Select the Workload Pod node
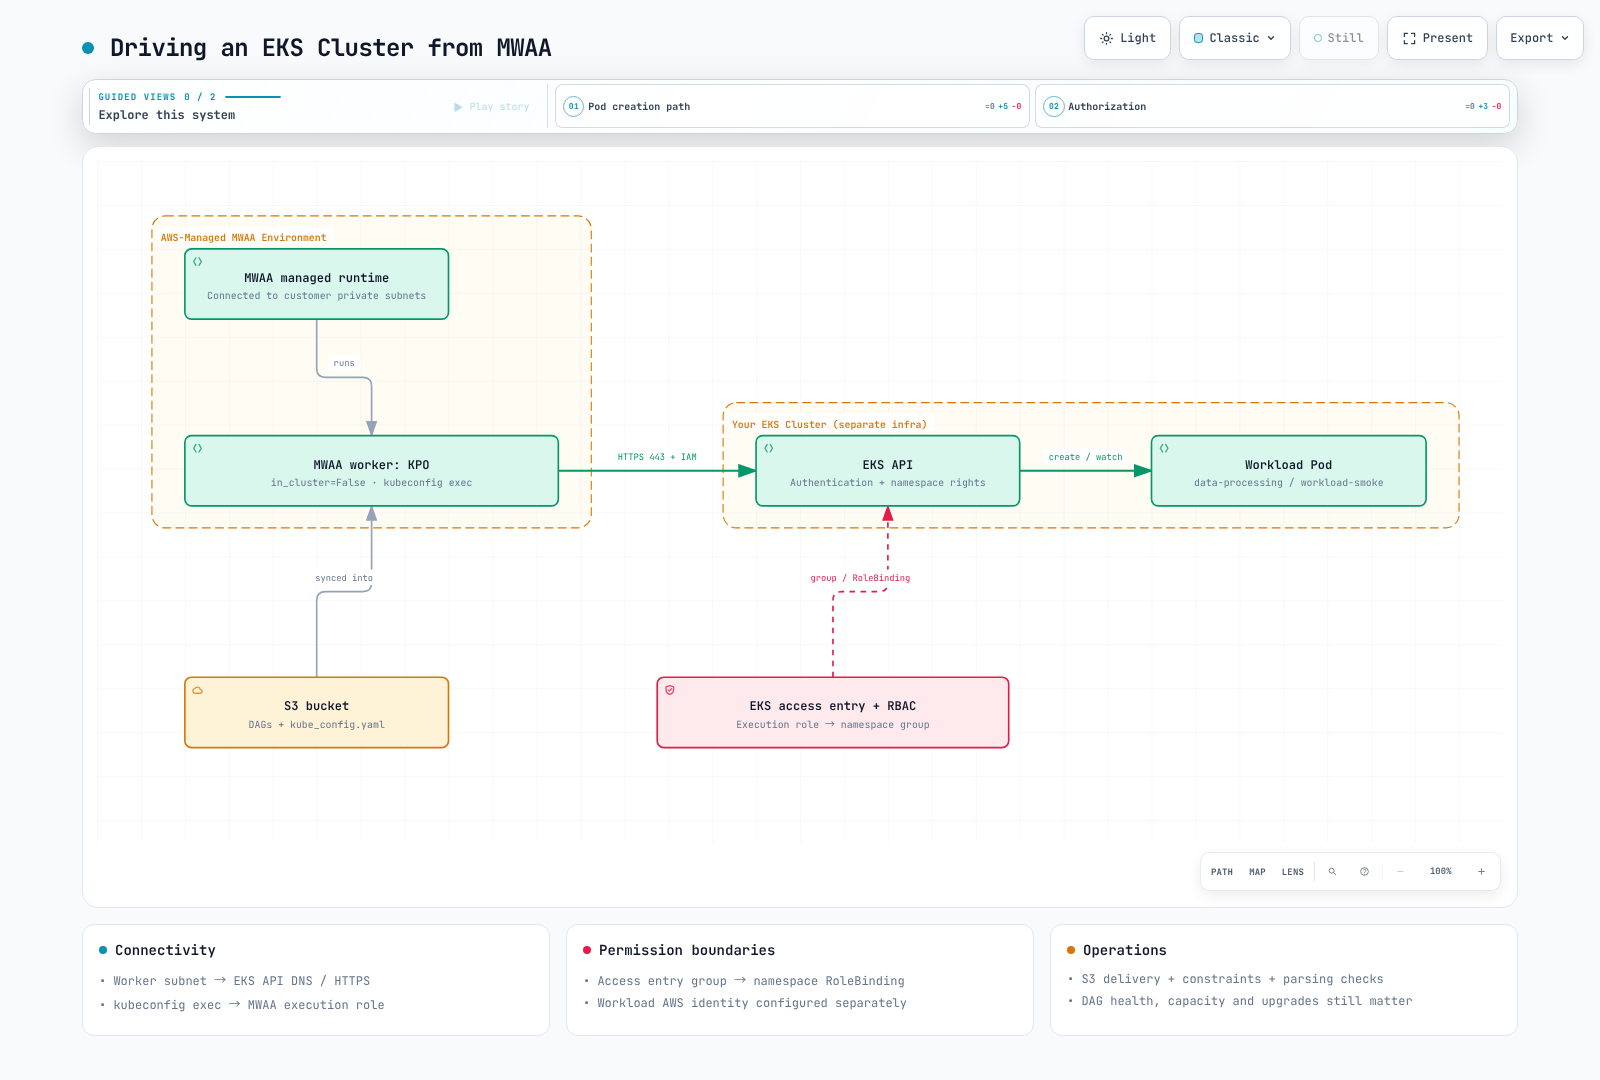1600x1080 pixels. coord(1289,471)
